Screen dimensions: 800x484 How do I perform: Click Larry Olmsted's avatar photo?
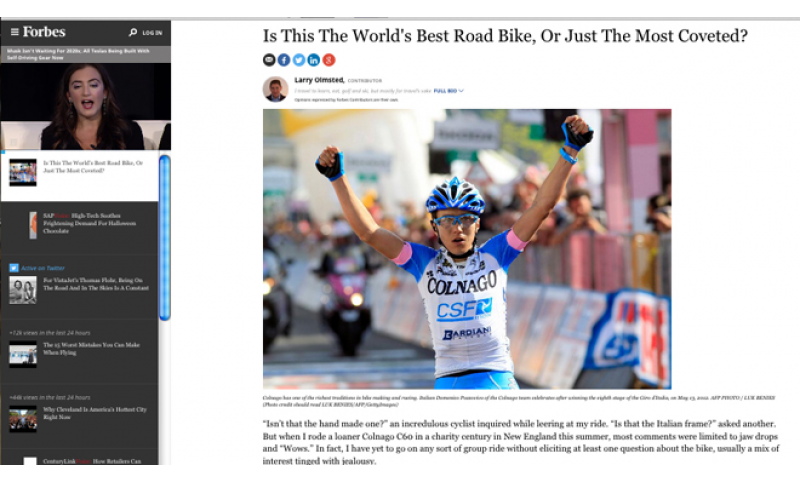[276, 89]
